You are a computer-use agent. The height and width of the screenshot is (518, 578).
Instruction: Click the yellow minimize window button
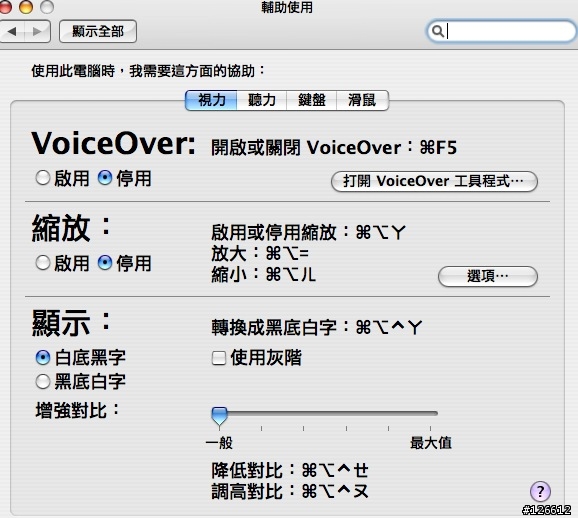[26, 7]
